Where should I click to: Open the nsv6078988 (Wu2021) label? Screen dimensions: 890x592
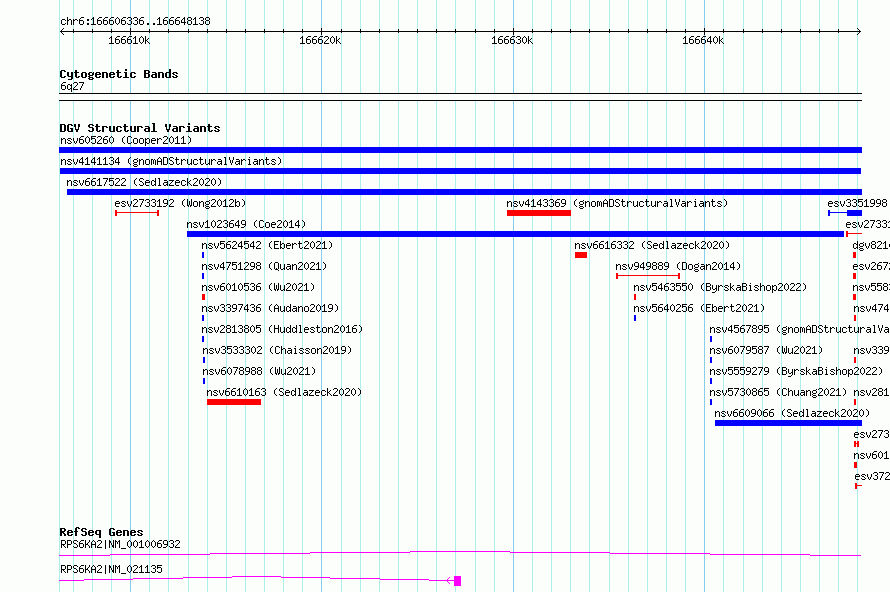click(x=259, y=371)
